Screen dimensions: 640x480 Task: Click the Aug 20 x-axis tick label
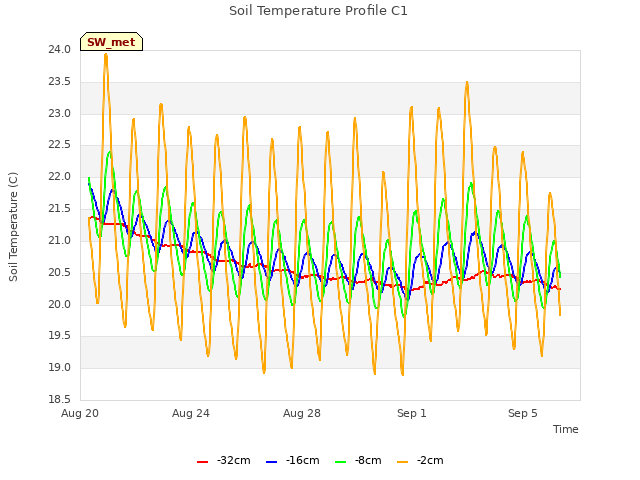pyautogui.click(x=80, y=413)
